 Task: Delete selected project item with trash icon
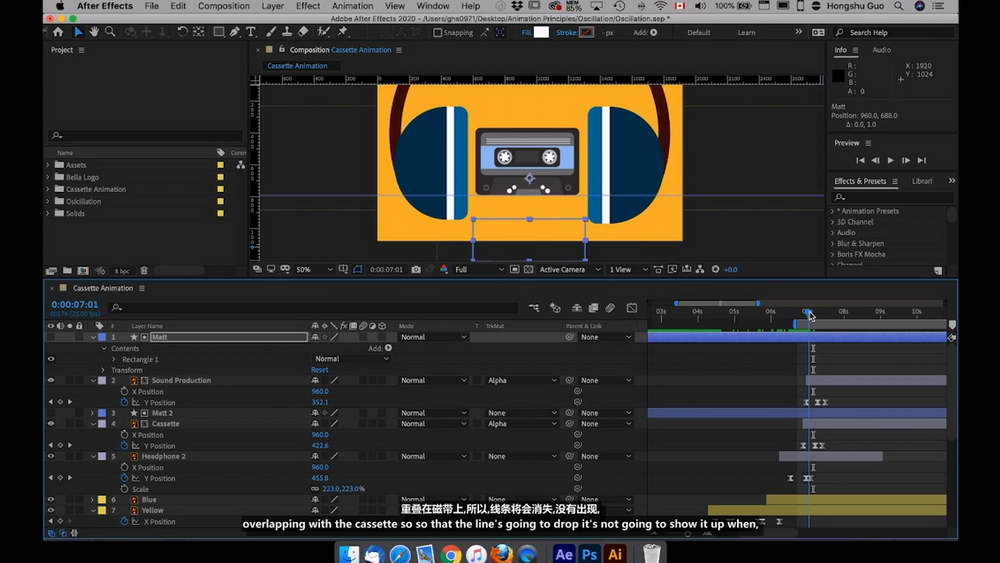click(144, 271)
